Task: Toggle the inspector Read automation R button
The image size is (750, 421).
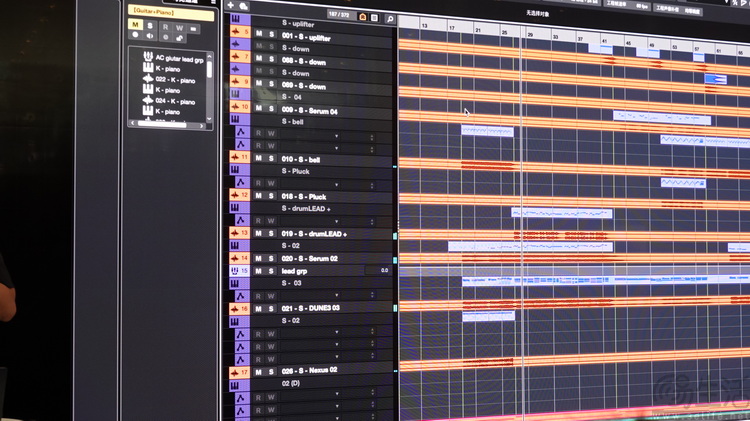Action: tap(165, 27)
